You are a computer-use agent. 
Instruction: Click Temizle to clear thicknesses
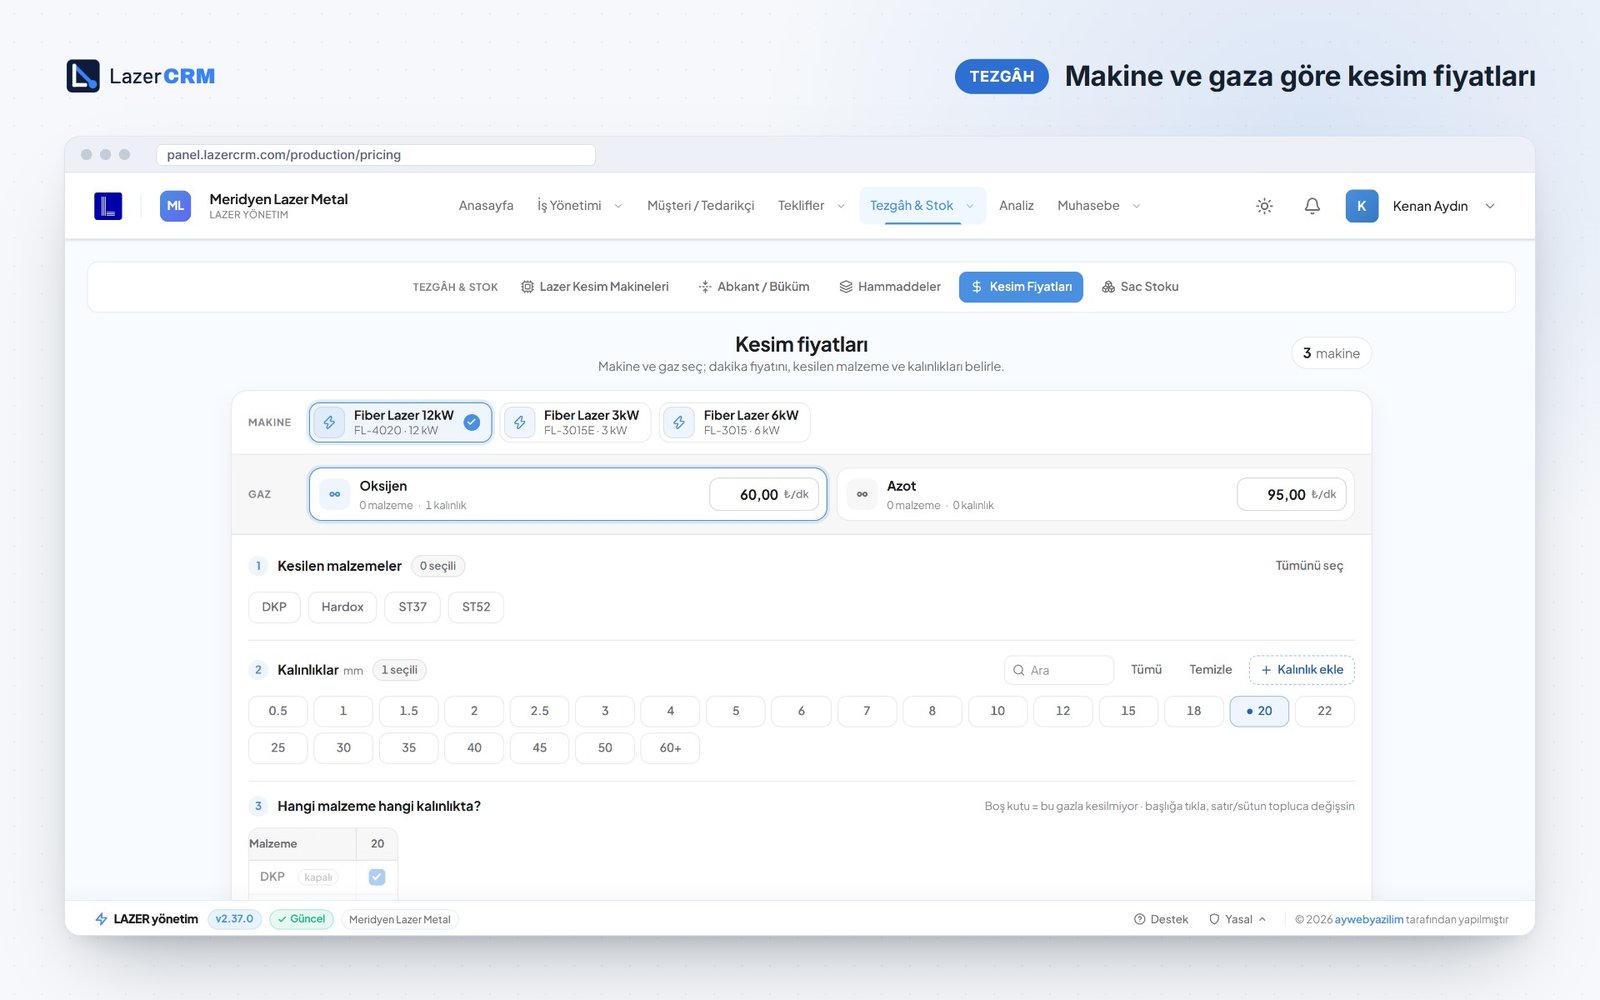[1210, 670]
